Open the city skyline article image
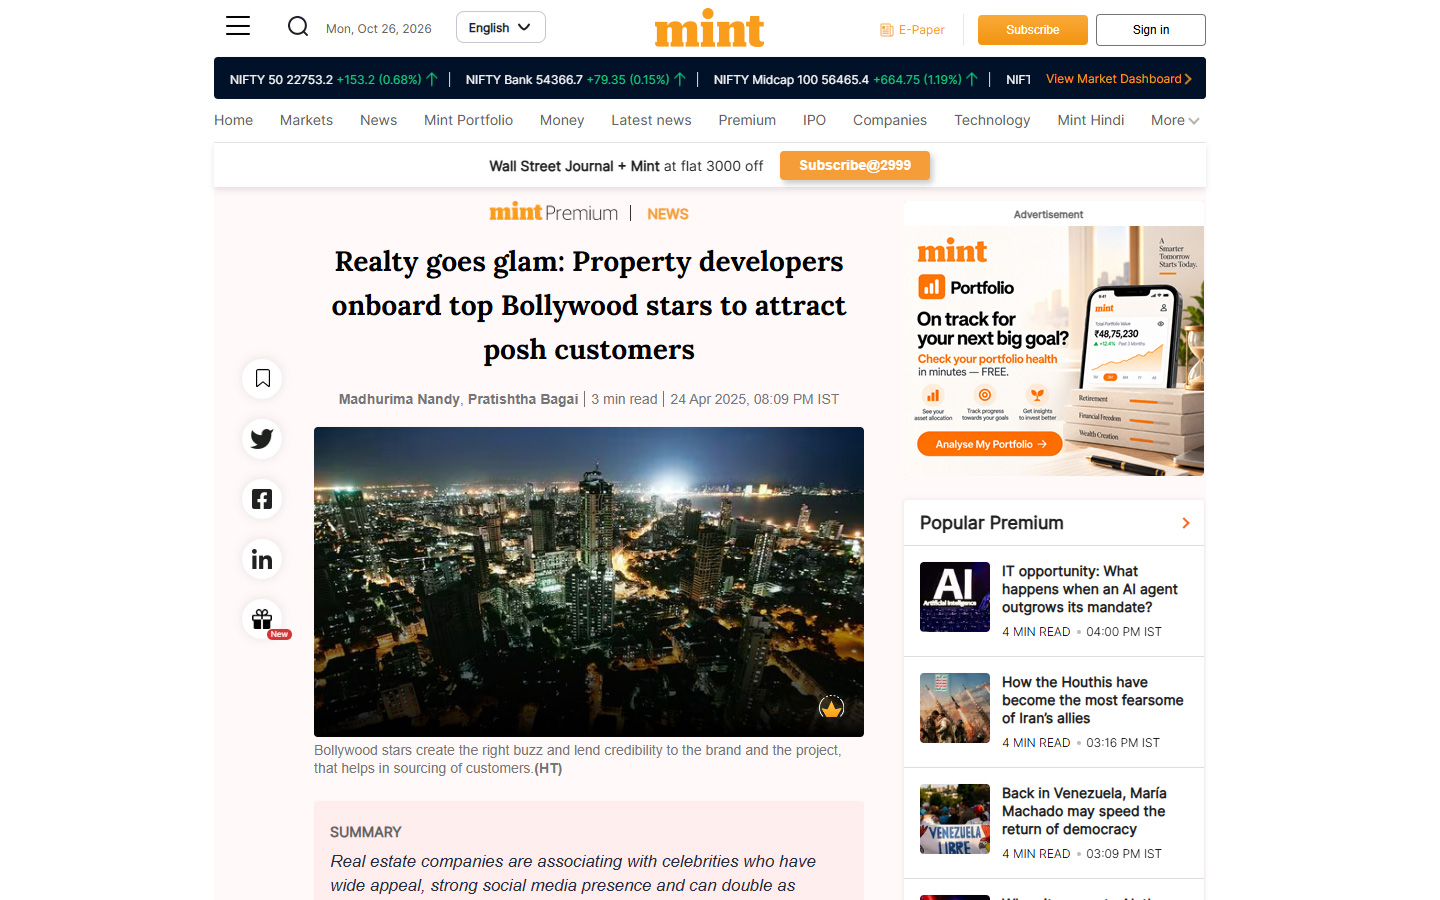The width and height of the screenshot is (1440, 900). (x=589, y=582)
